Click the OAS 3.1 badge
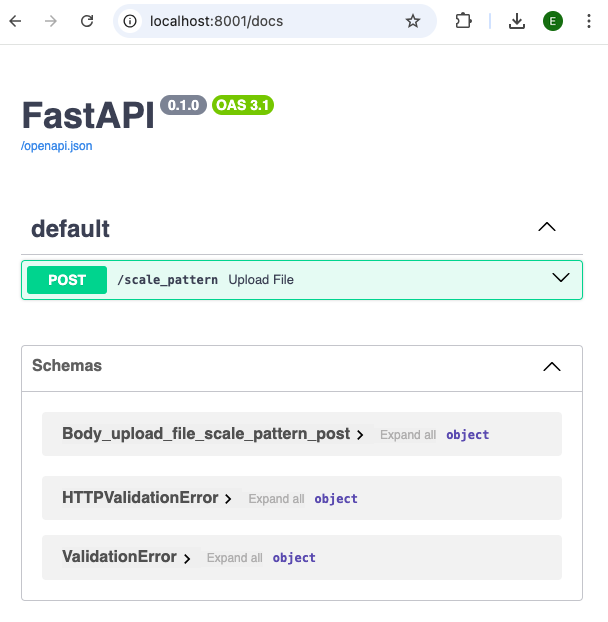This screenshot has width=608, height=622. (x=243, y=105)
